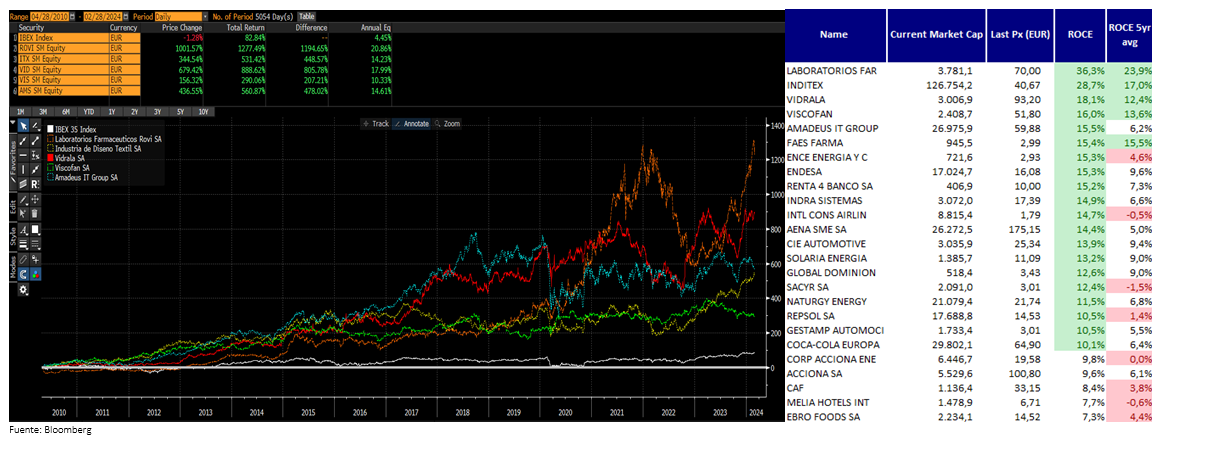Viewport: 1208px width, 454px height.
Task: Click the YTD range button
Action: 88,111
